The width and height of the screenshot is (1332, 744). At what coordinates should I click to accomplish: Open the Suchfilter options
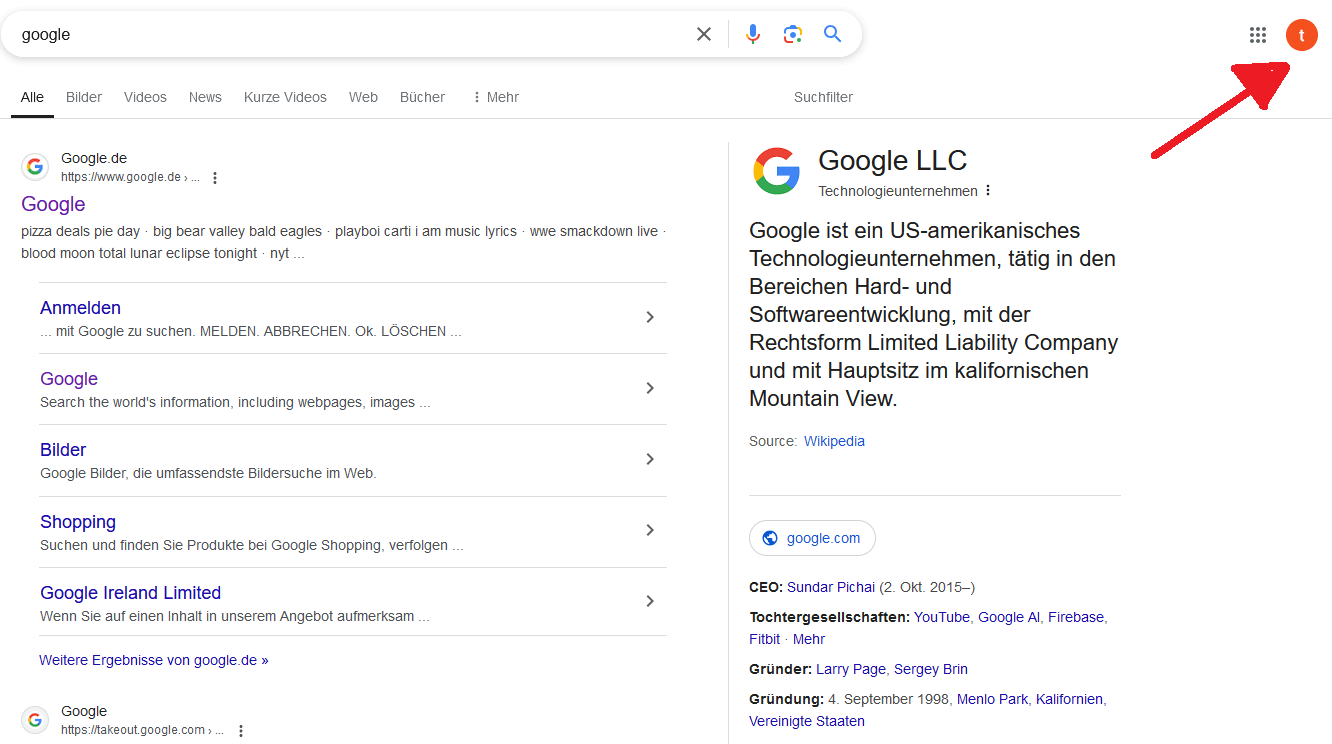pos(823,97)
